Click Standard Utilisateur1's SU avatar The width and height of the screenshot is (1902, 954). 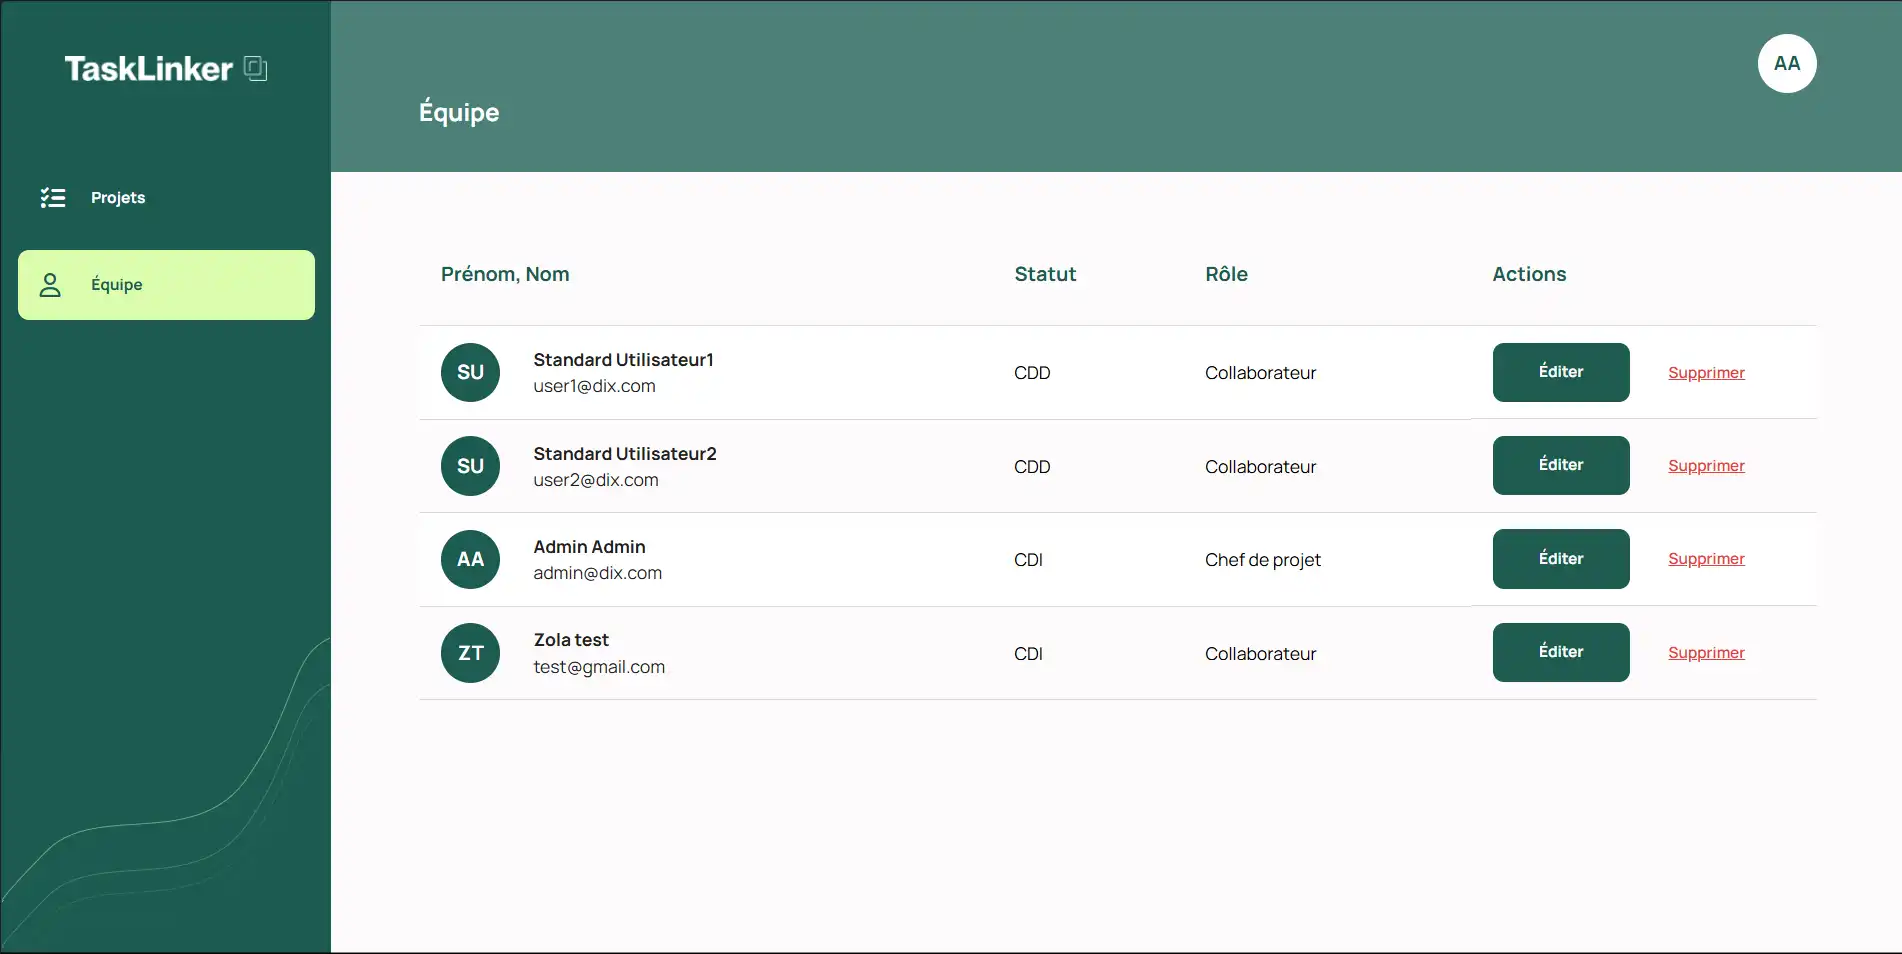pyautogui.click(x=470, y=373)
